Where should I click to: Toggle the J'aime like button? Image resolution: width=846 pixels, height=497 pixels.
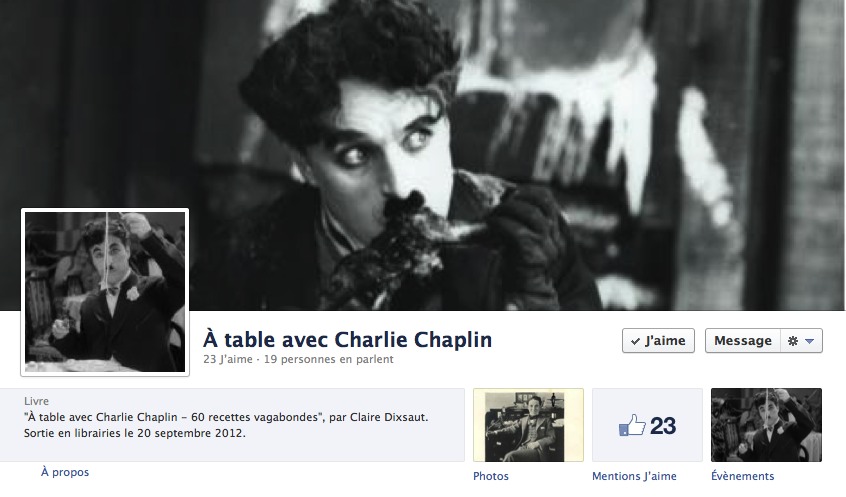tap(658, 341)
